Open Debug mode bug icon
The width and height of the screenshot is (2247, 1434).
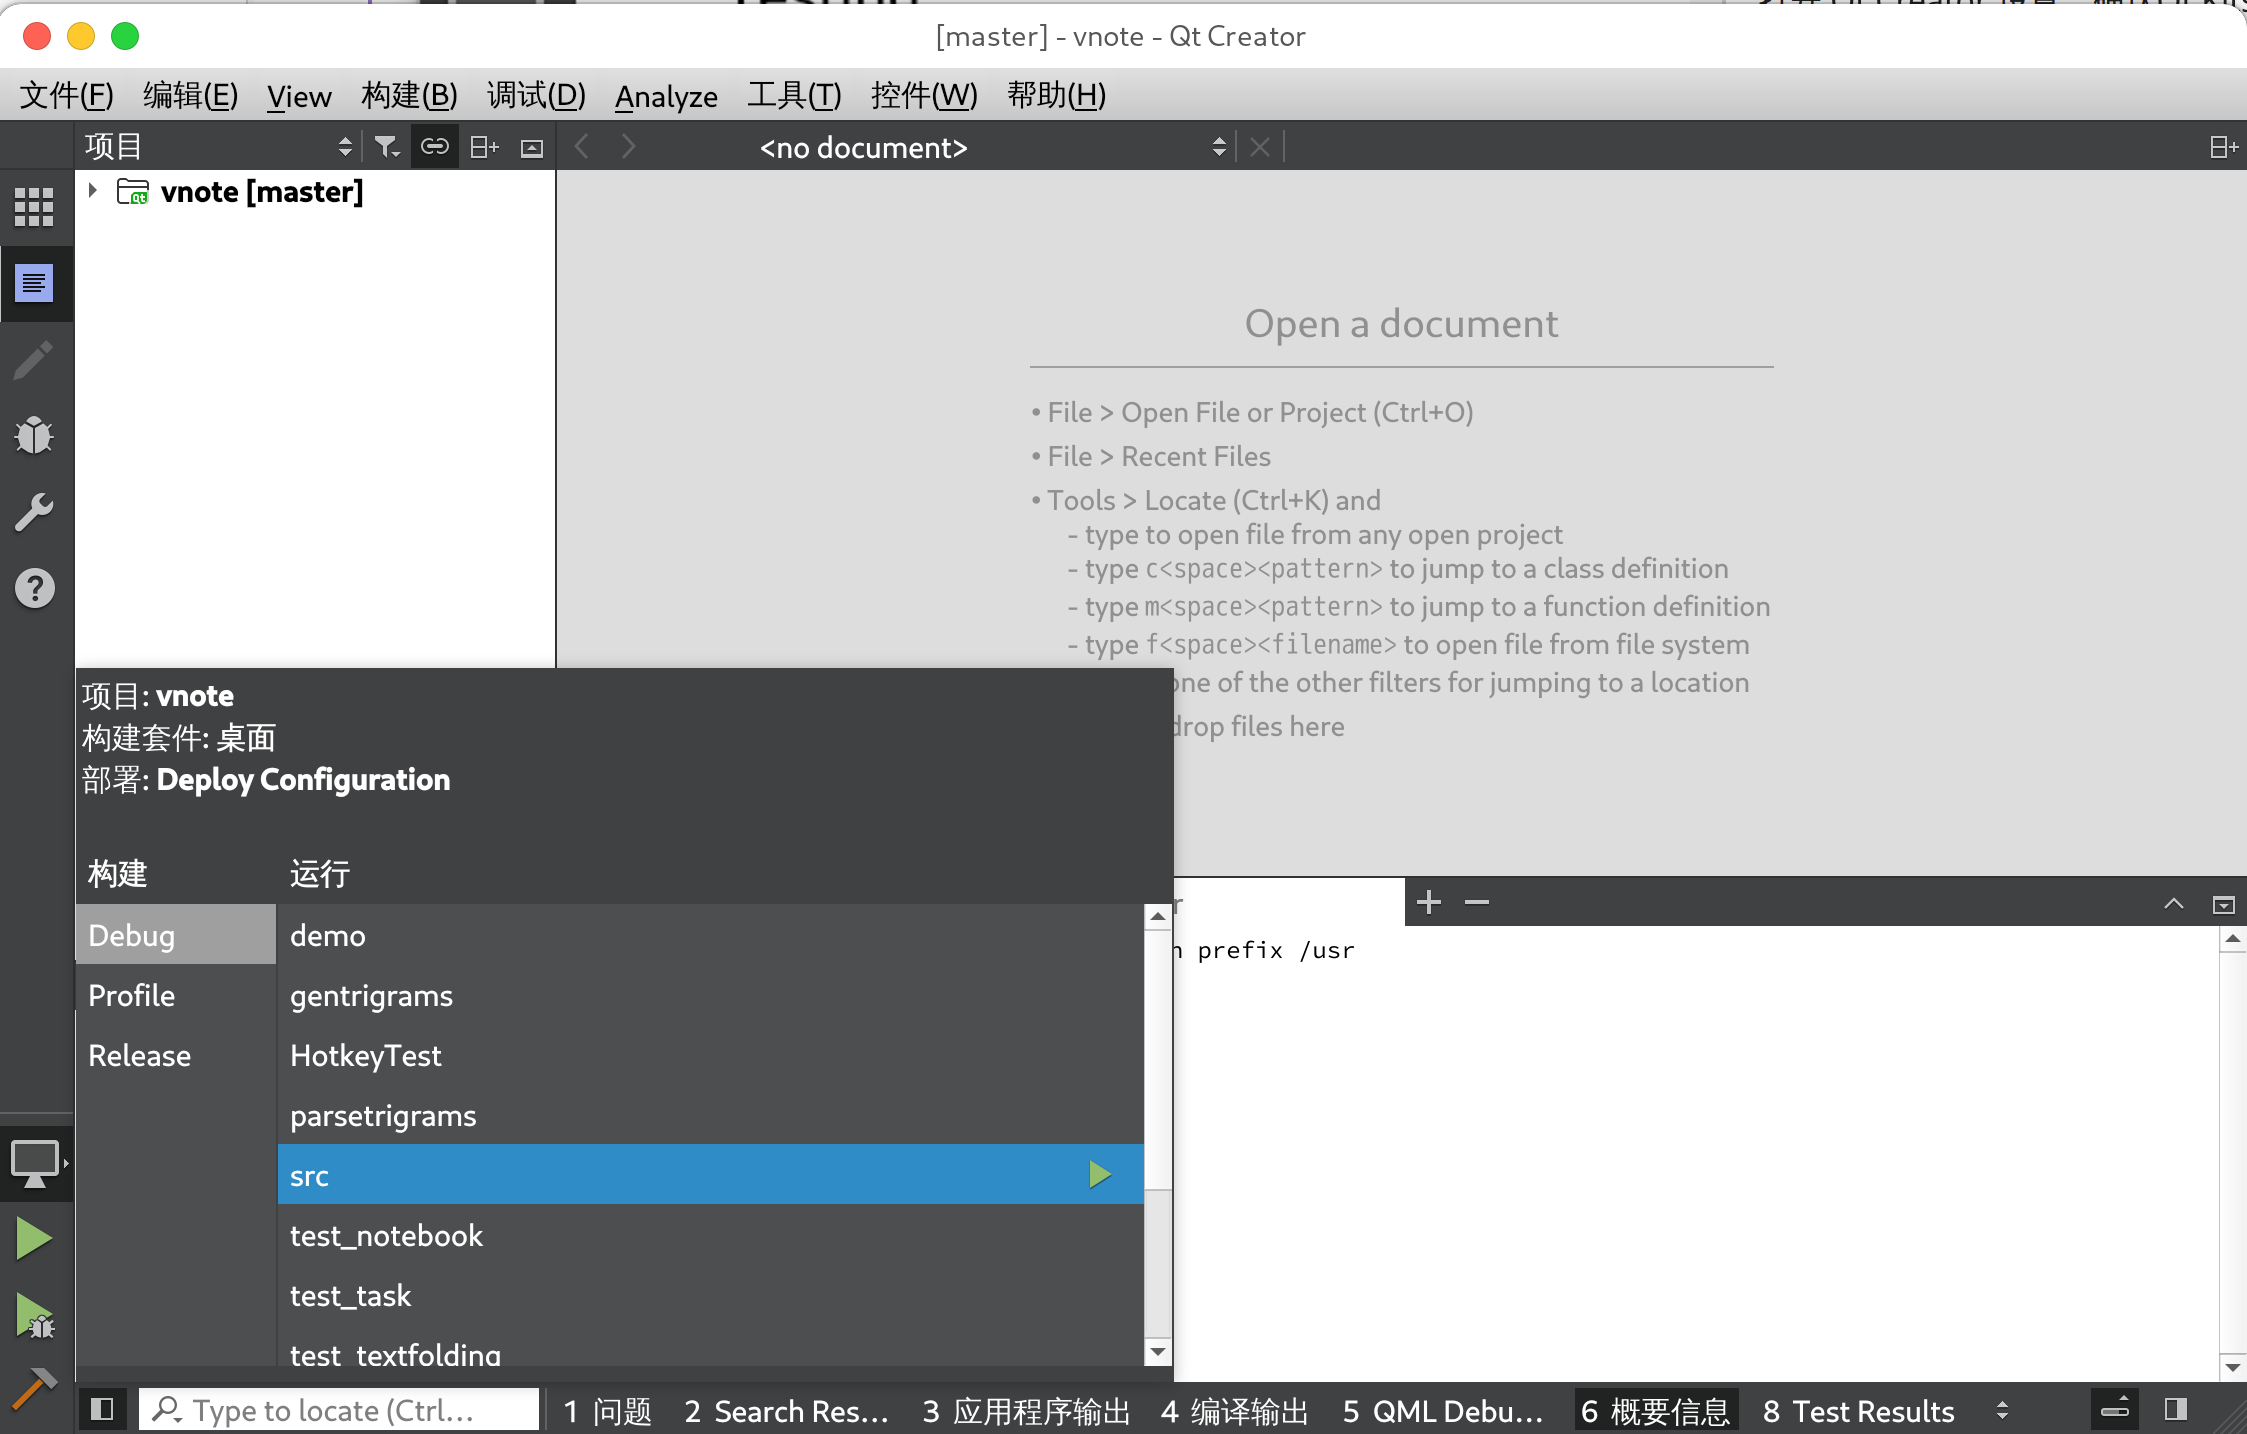[34, 435]
